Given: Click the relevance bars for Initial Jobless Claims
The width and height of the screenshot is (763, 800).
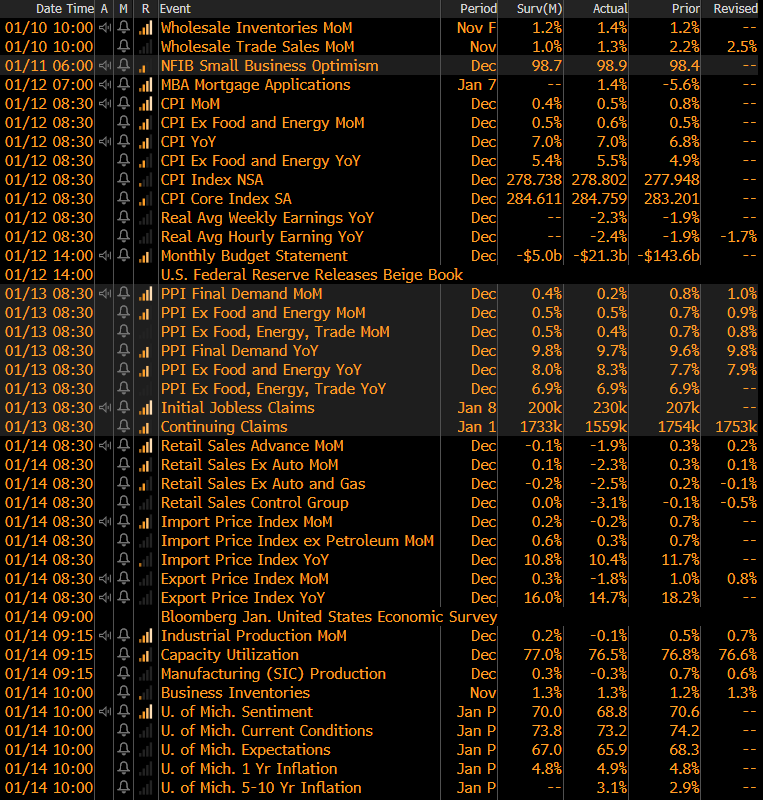Looking at the screenshot, I should coord(145,408).
